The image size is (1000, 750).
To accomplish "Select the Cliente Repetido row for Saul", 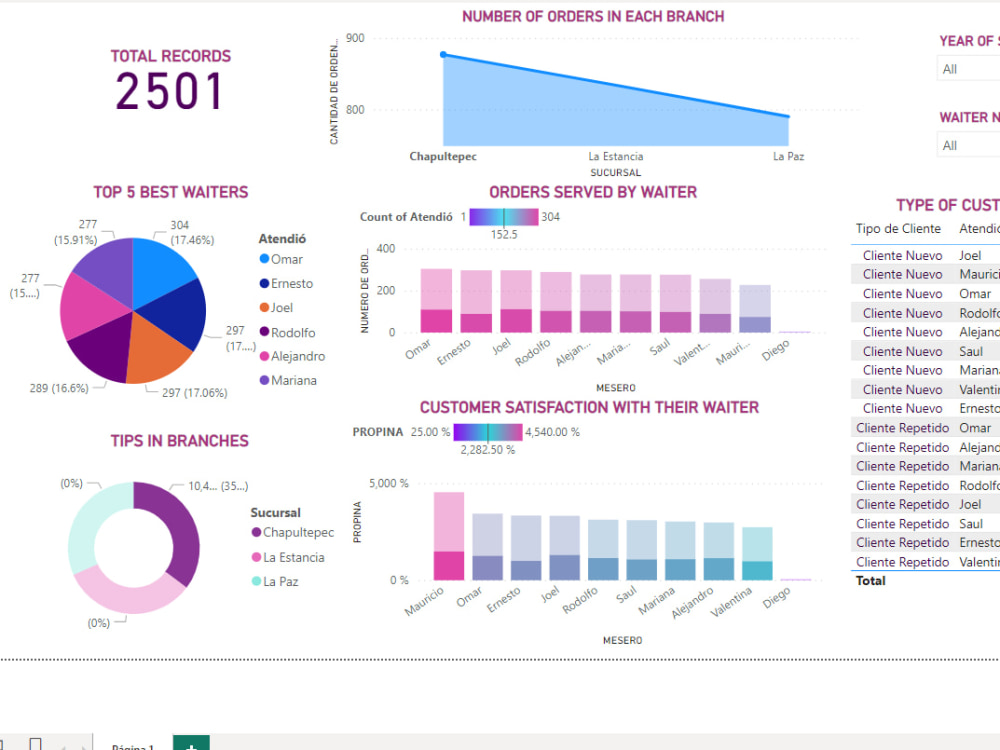I will pos(925,524).
